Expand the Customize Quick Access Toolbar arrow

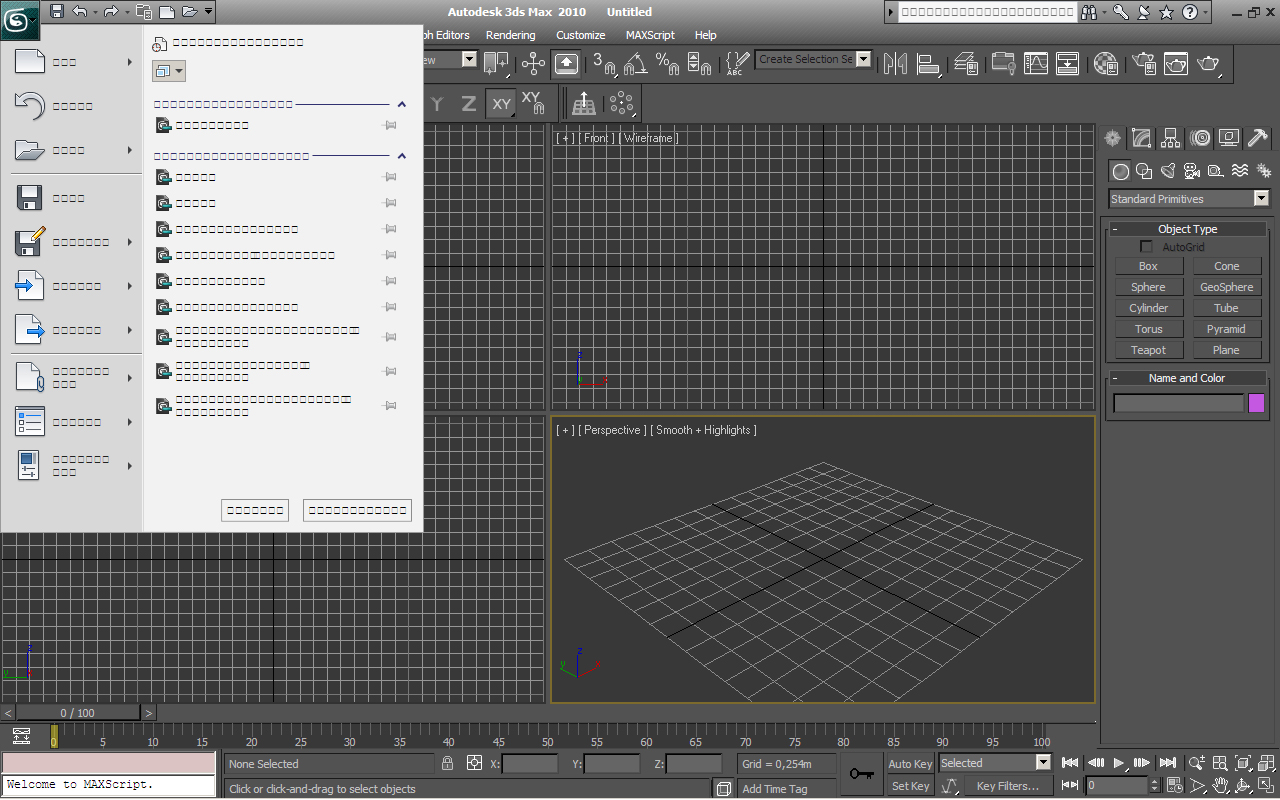[x=208, y=12]
